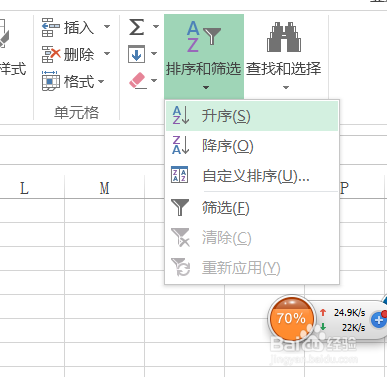
Task: Open the Delete (删除) dropdown arrow
Action: tap(107, 53)
